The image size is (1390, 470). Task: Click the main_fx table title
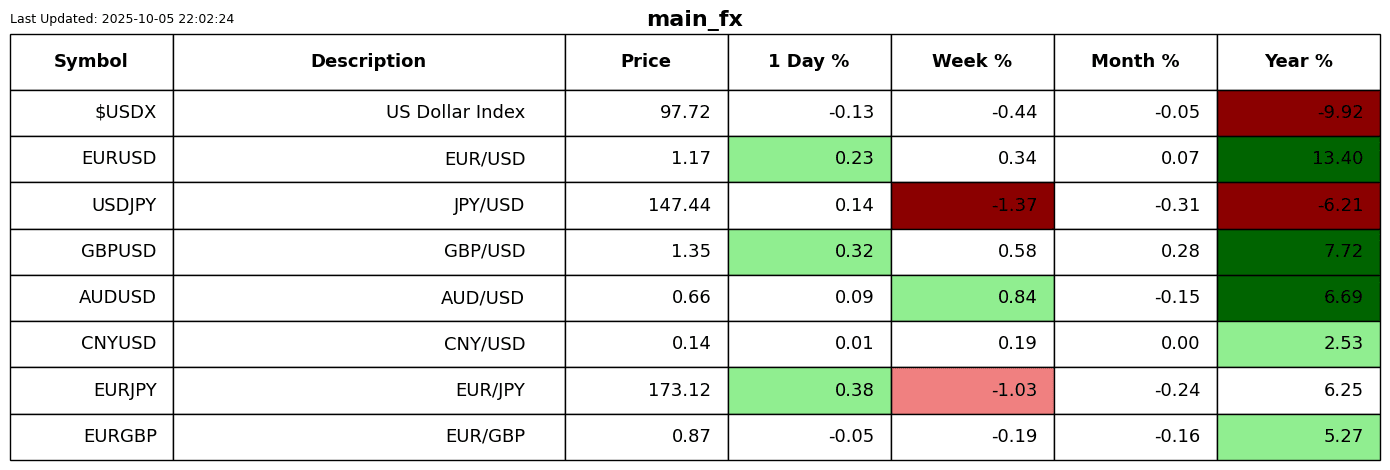point(694,20)
